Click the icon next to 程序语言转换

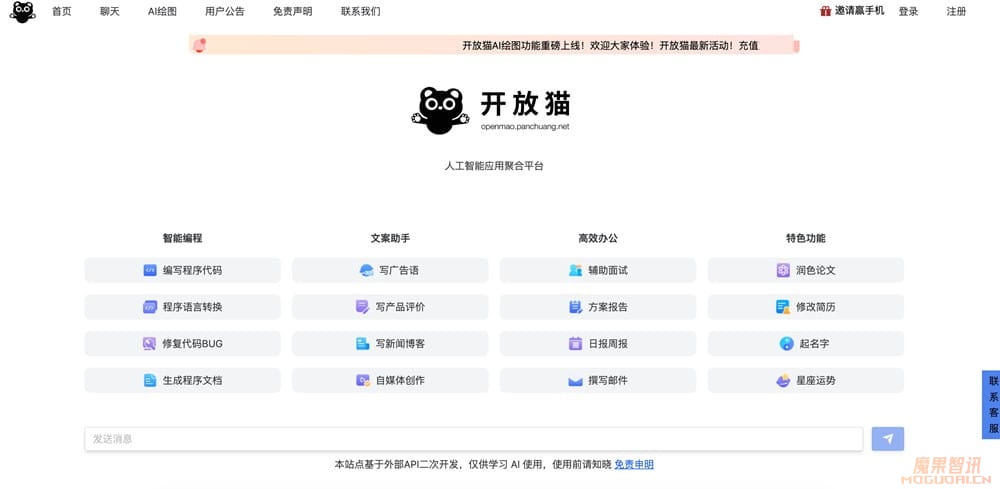150,307
